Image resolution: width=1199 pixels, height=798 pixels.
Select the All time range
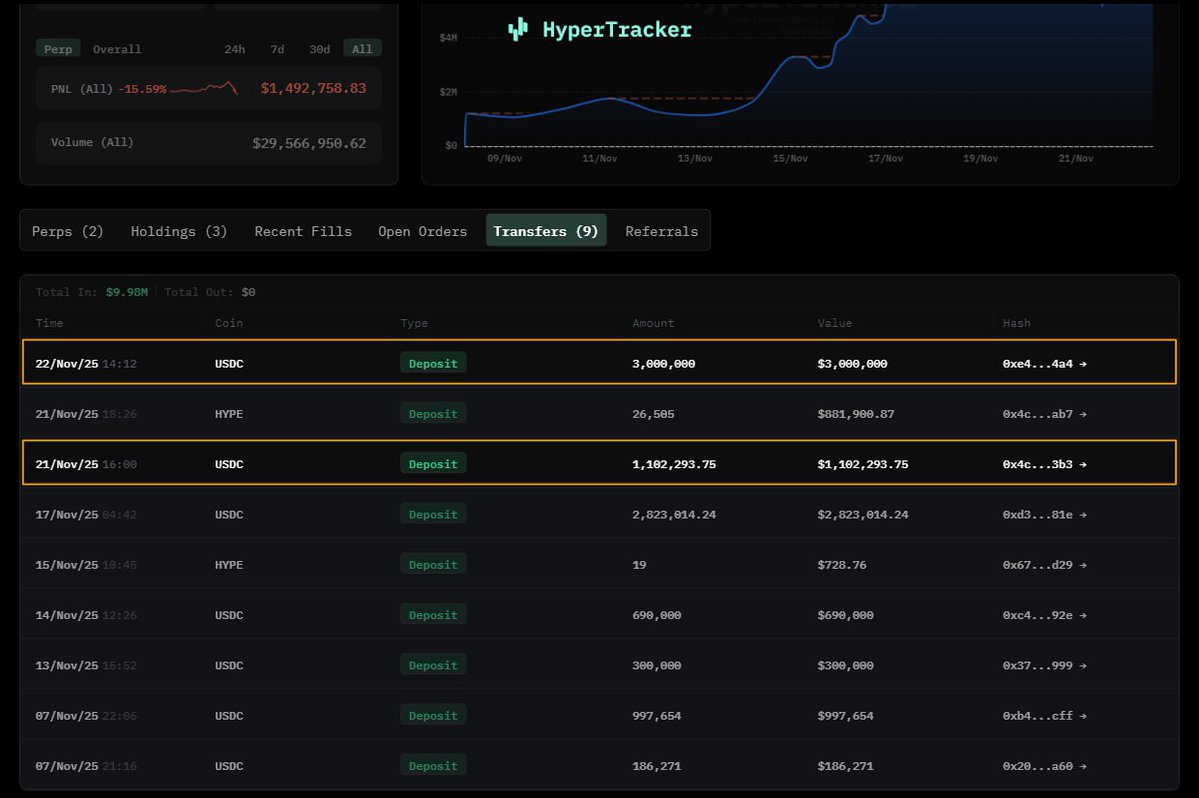[362, 49]
